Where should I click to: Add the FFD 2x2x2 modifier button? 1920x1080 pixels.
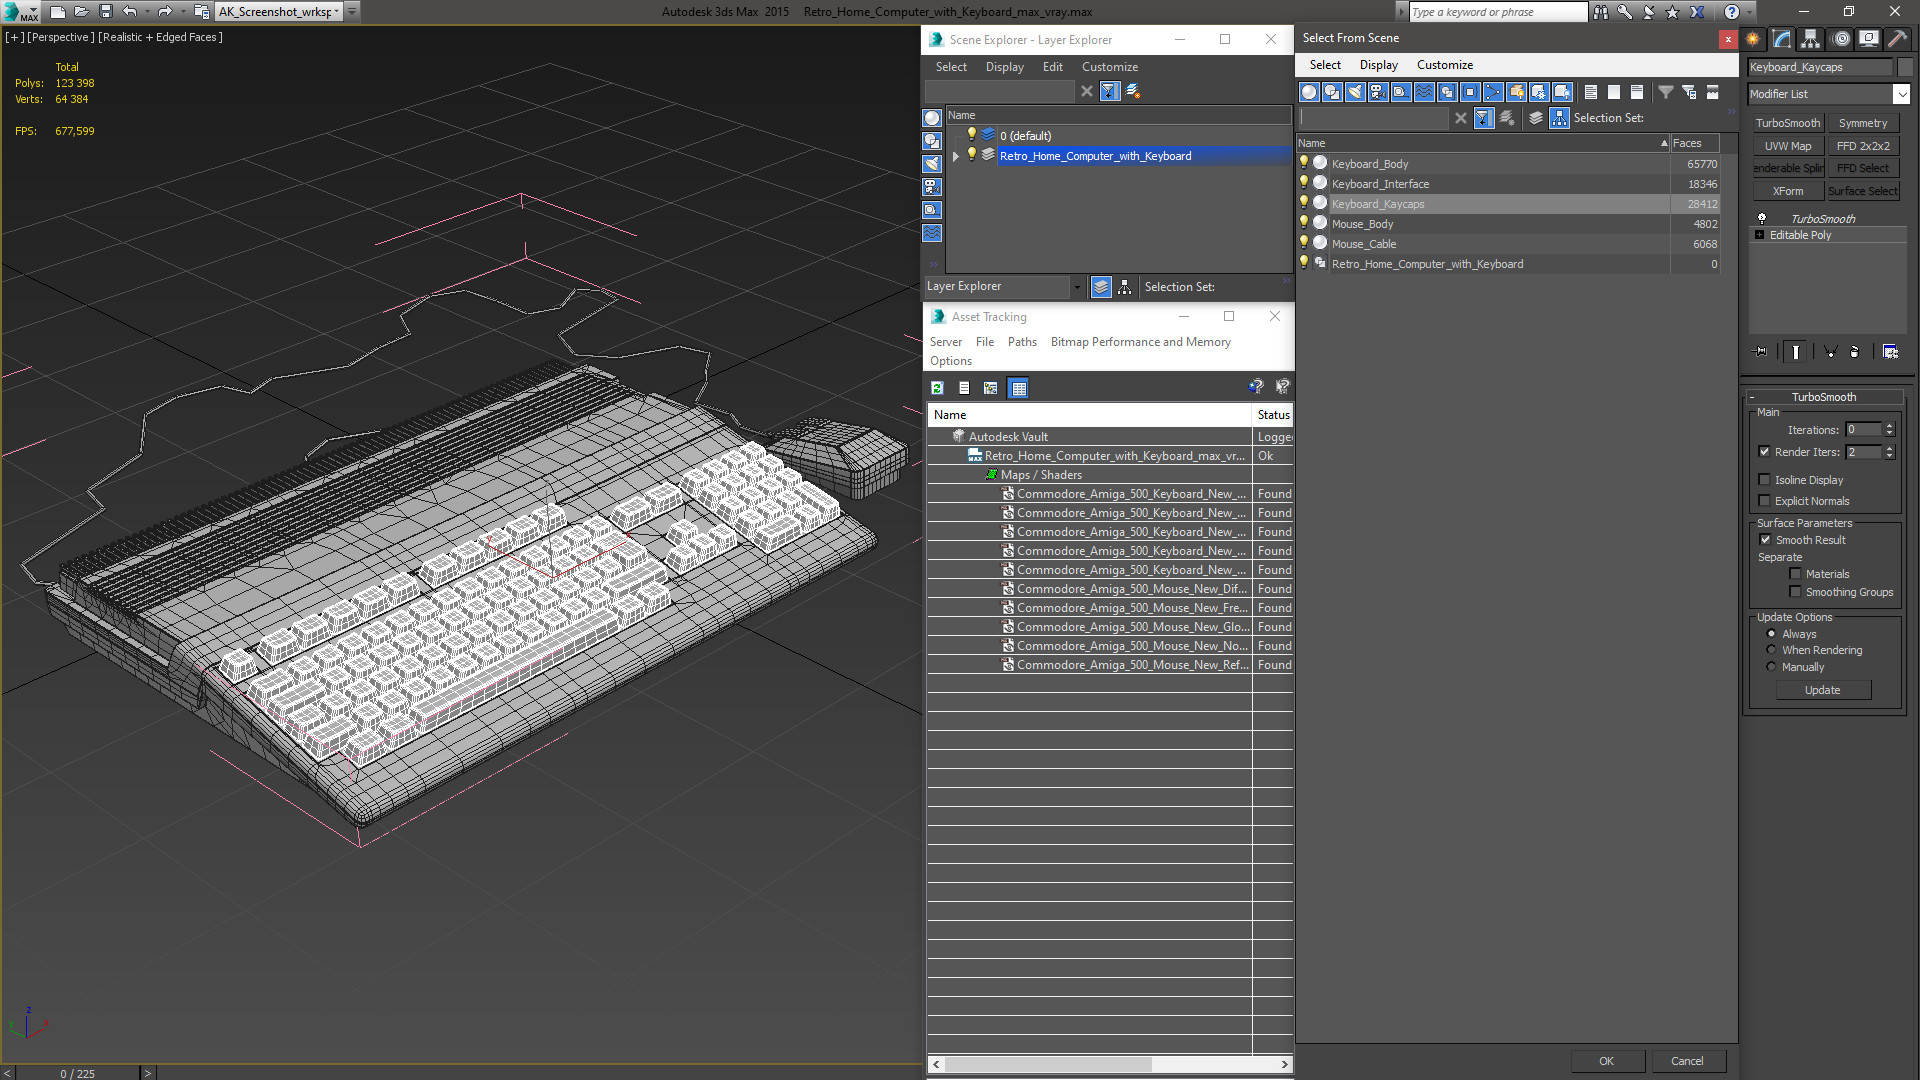click(x=1862, y=146)
